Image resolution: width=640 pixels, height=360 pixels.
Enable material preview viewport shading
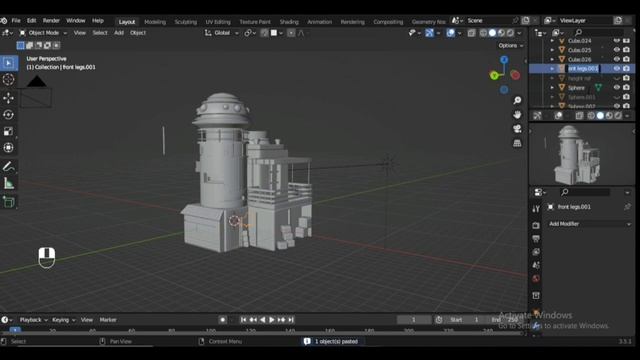pyautogui.click(x=502, y=33)
